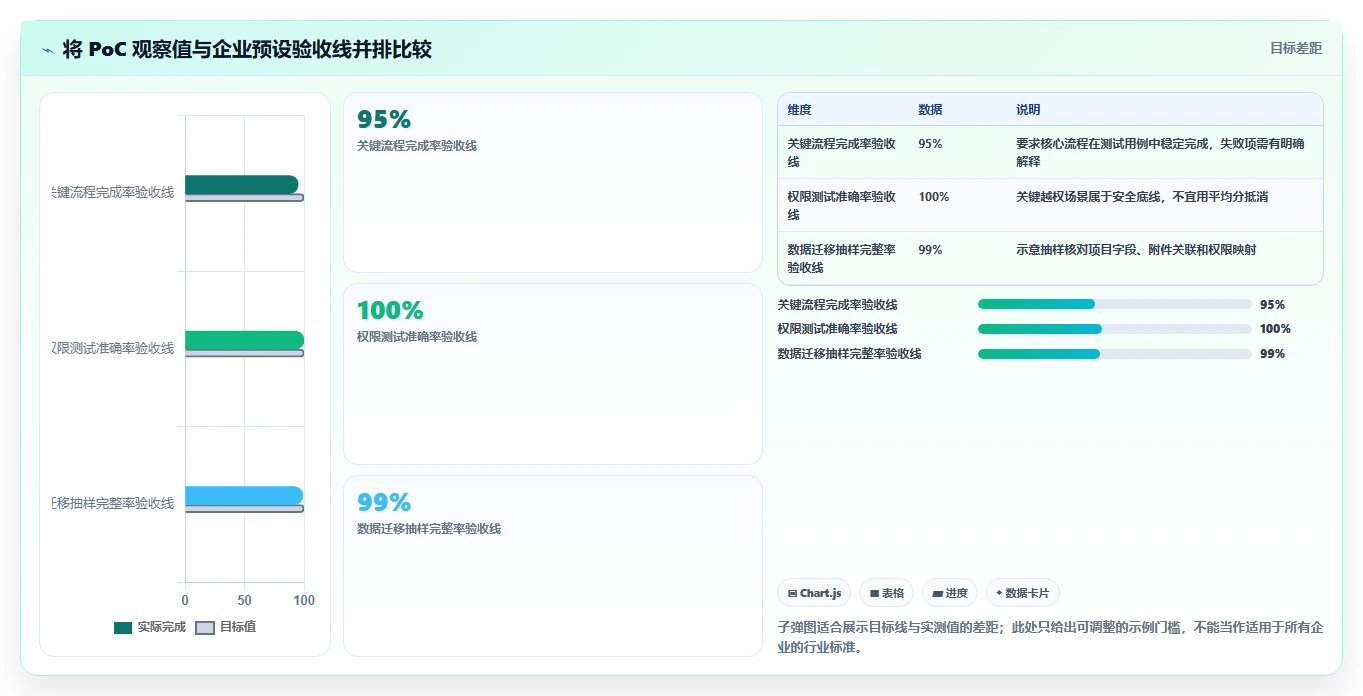Click the 进度 tag chip

pyautogui.click(x=949, y=593)
